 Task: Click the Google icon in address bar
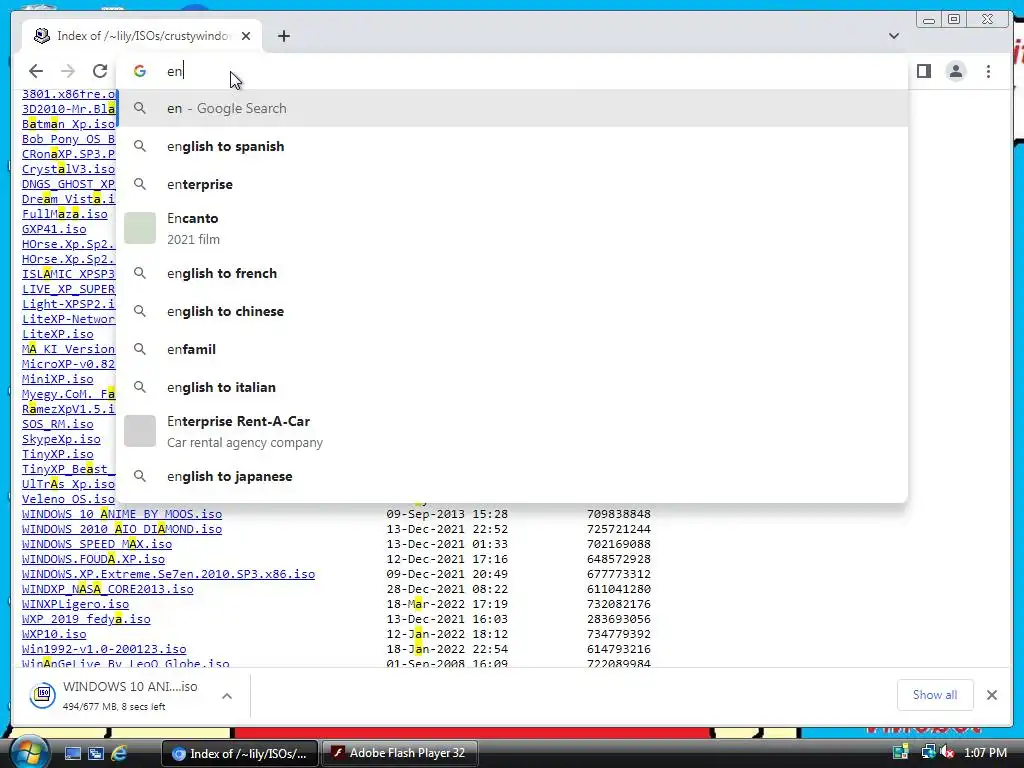click(140, 71)
